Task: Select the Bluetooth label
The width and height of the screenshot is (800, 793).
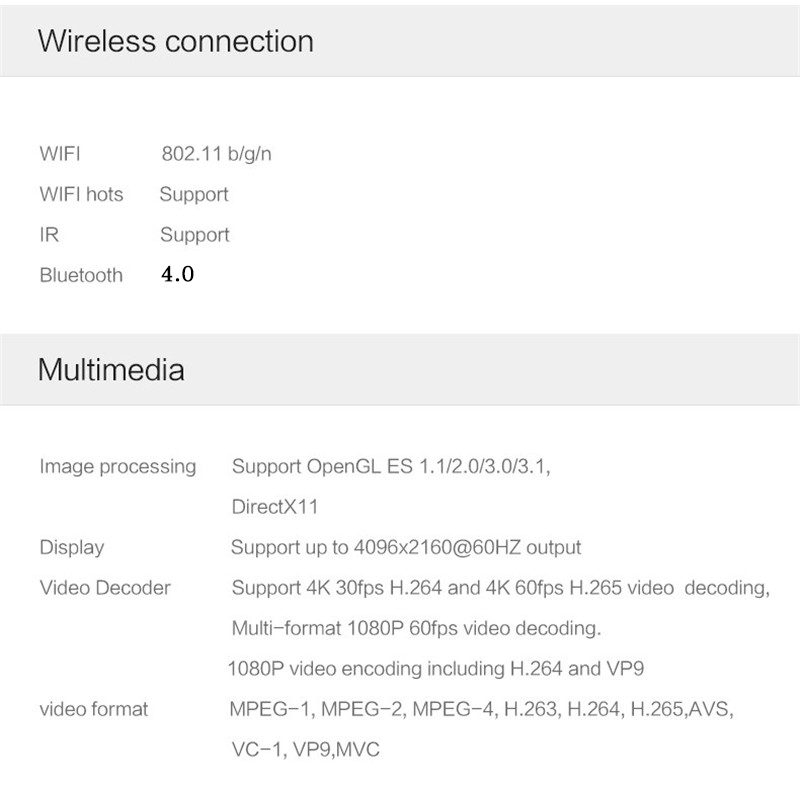Action: pos(81,275)
